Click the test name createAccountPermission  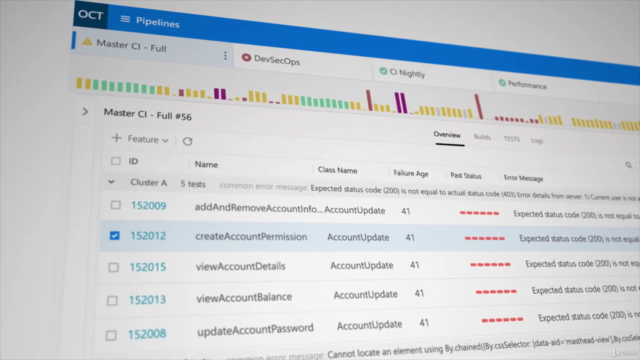[251, 237]
